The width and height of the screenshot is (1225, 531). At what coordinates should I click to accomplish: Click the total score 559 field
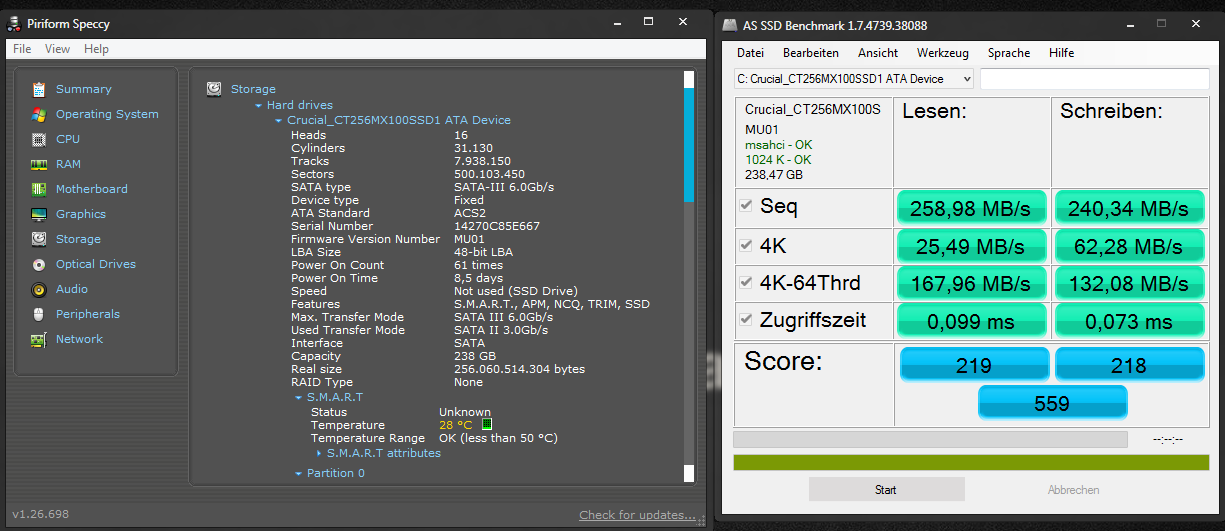pyautogui.click(x=1052, y=403)
